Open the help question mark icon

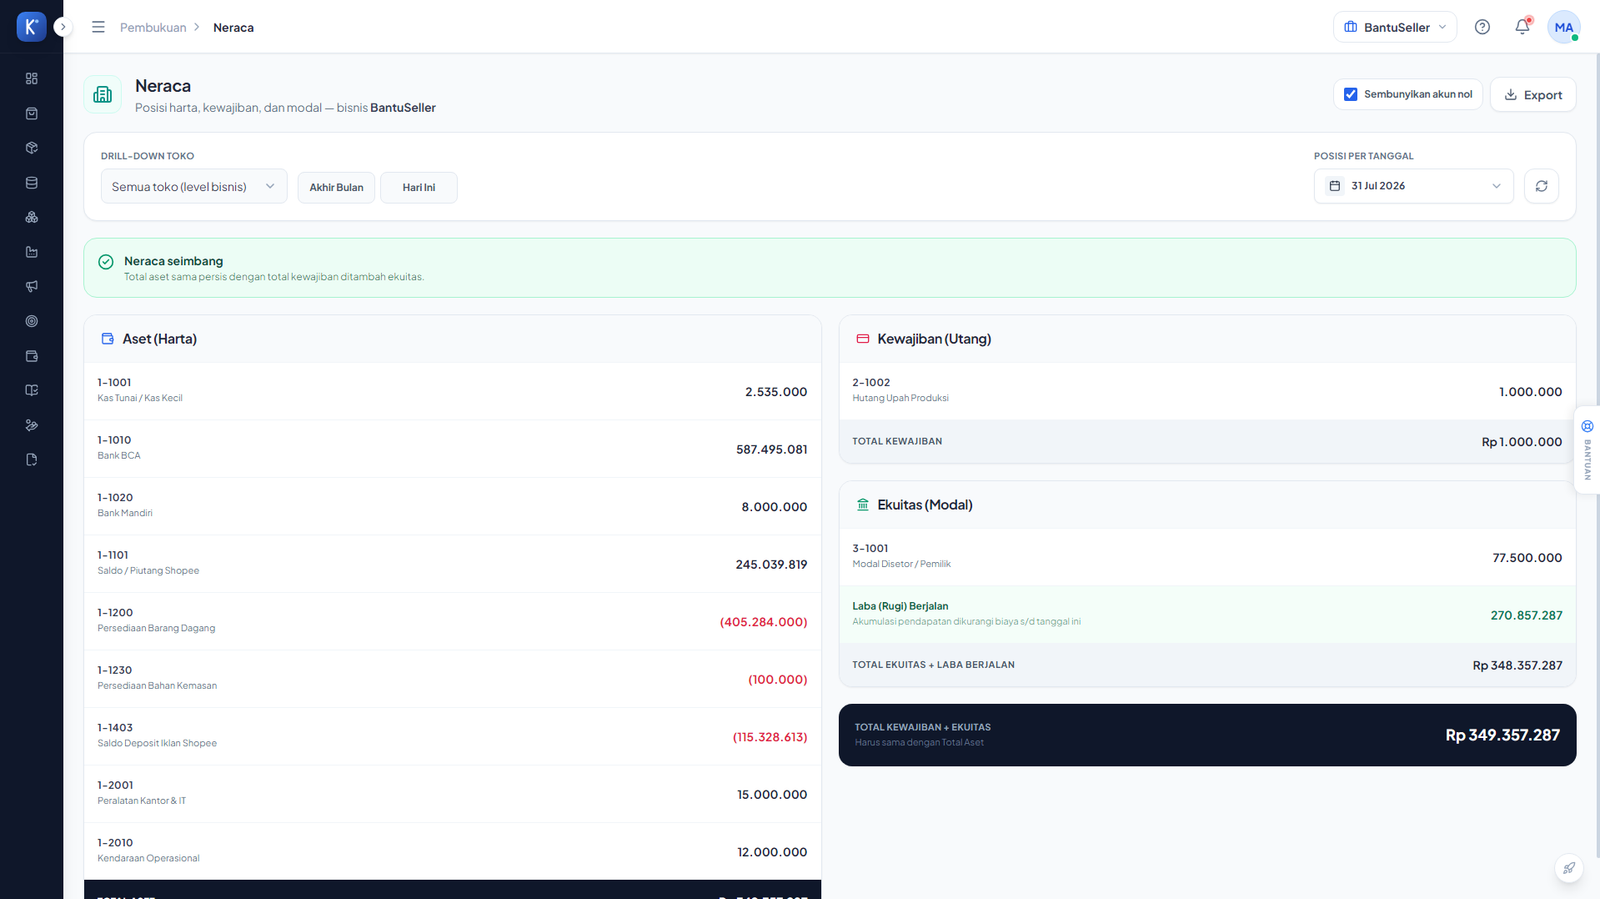1482,27
